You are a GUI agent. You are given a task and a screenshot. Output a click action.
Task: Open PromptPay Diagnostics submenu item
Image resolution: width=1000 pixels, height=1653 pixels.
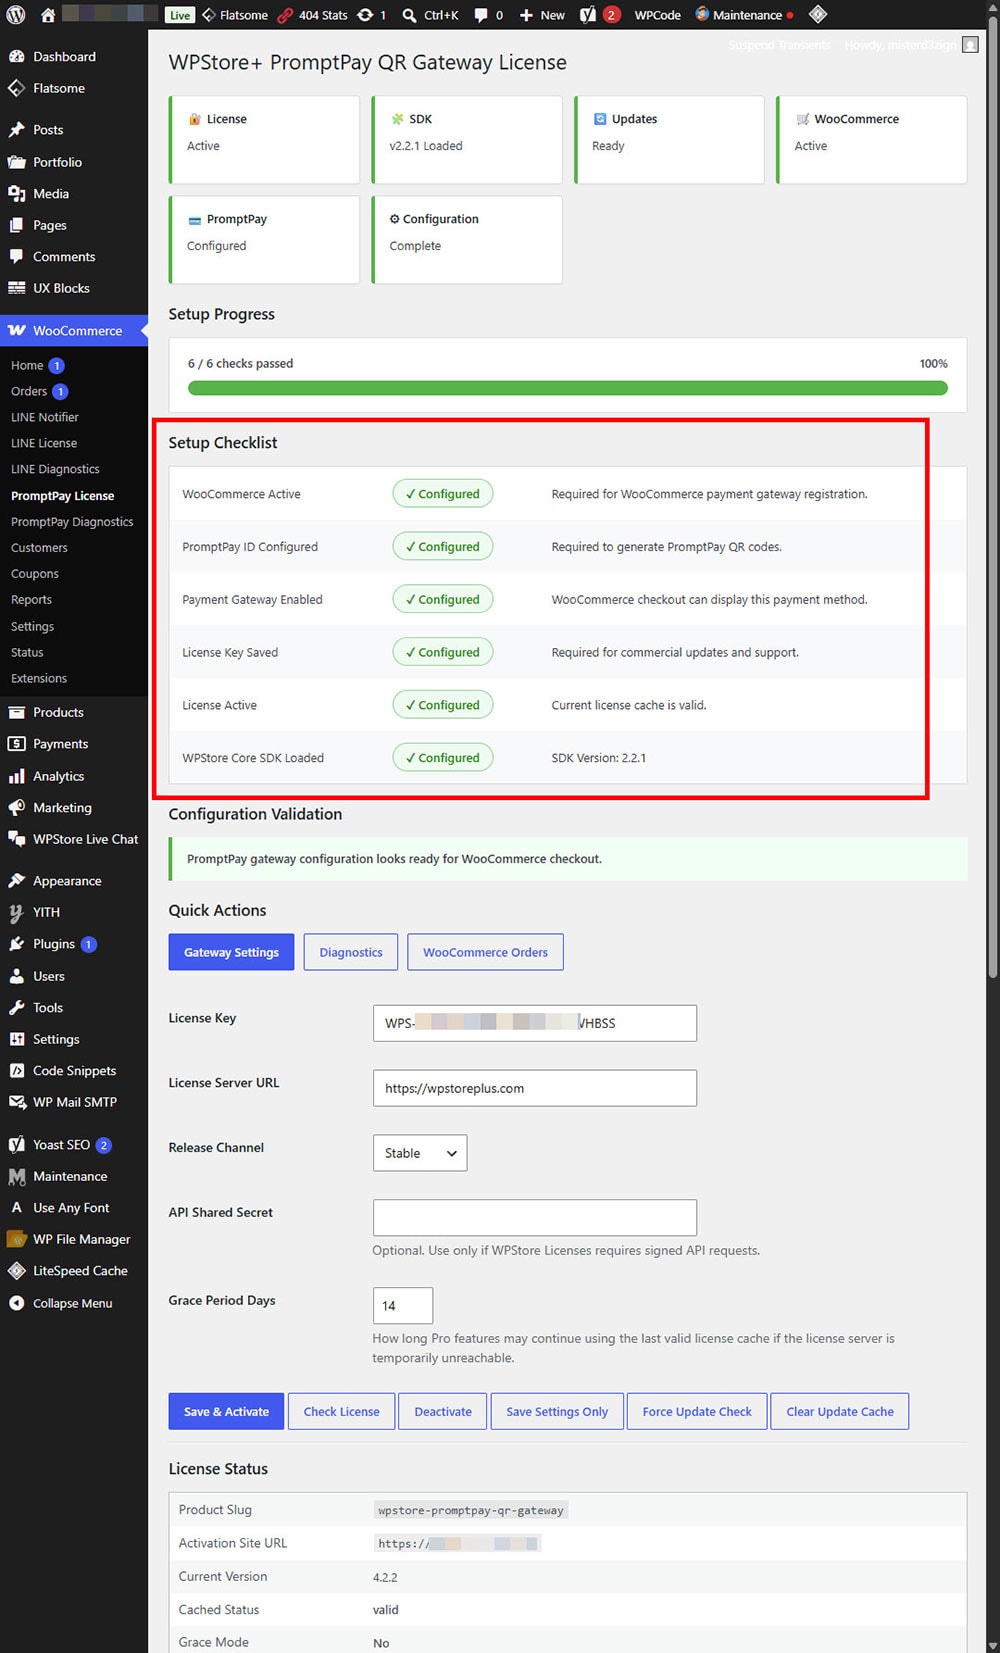(x=72, y=522)
